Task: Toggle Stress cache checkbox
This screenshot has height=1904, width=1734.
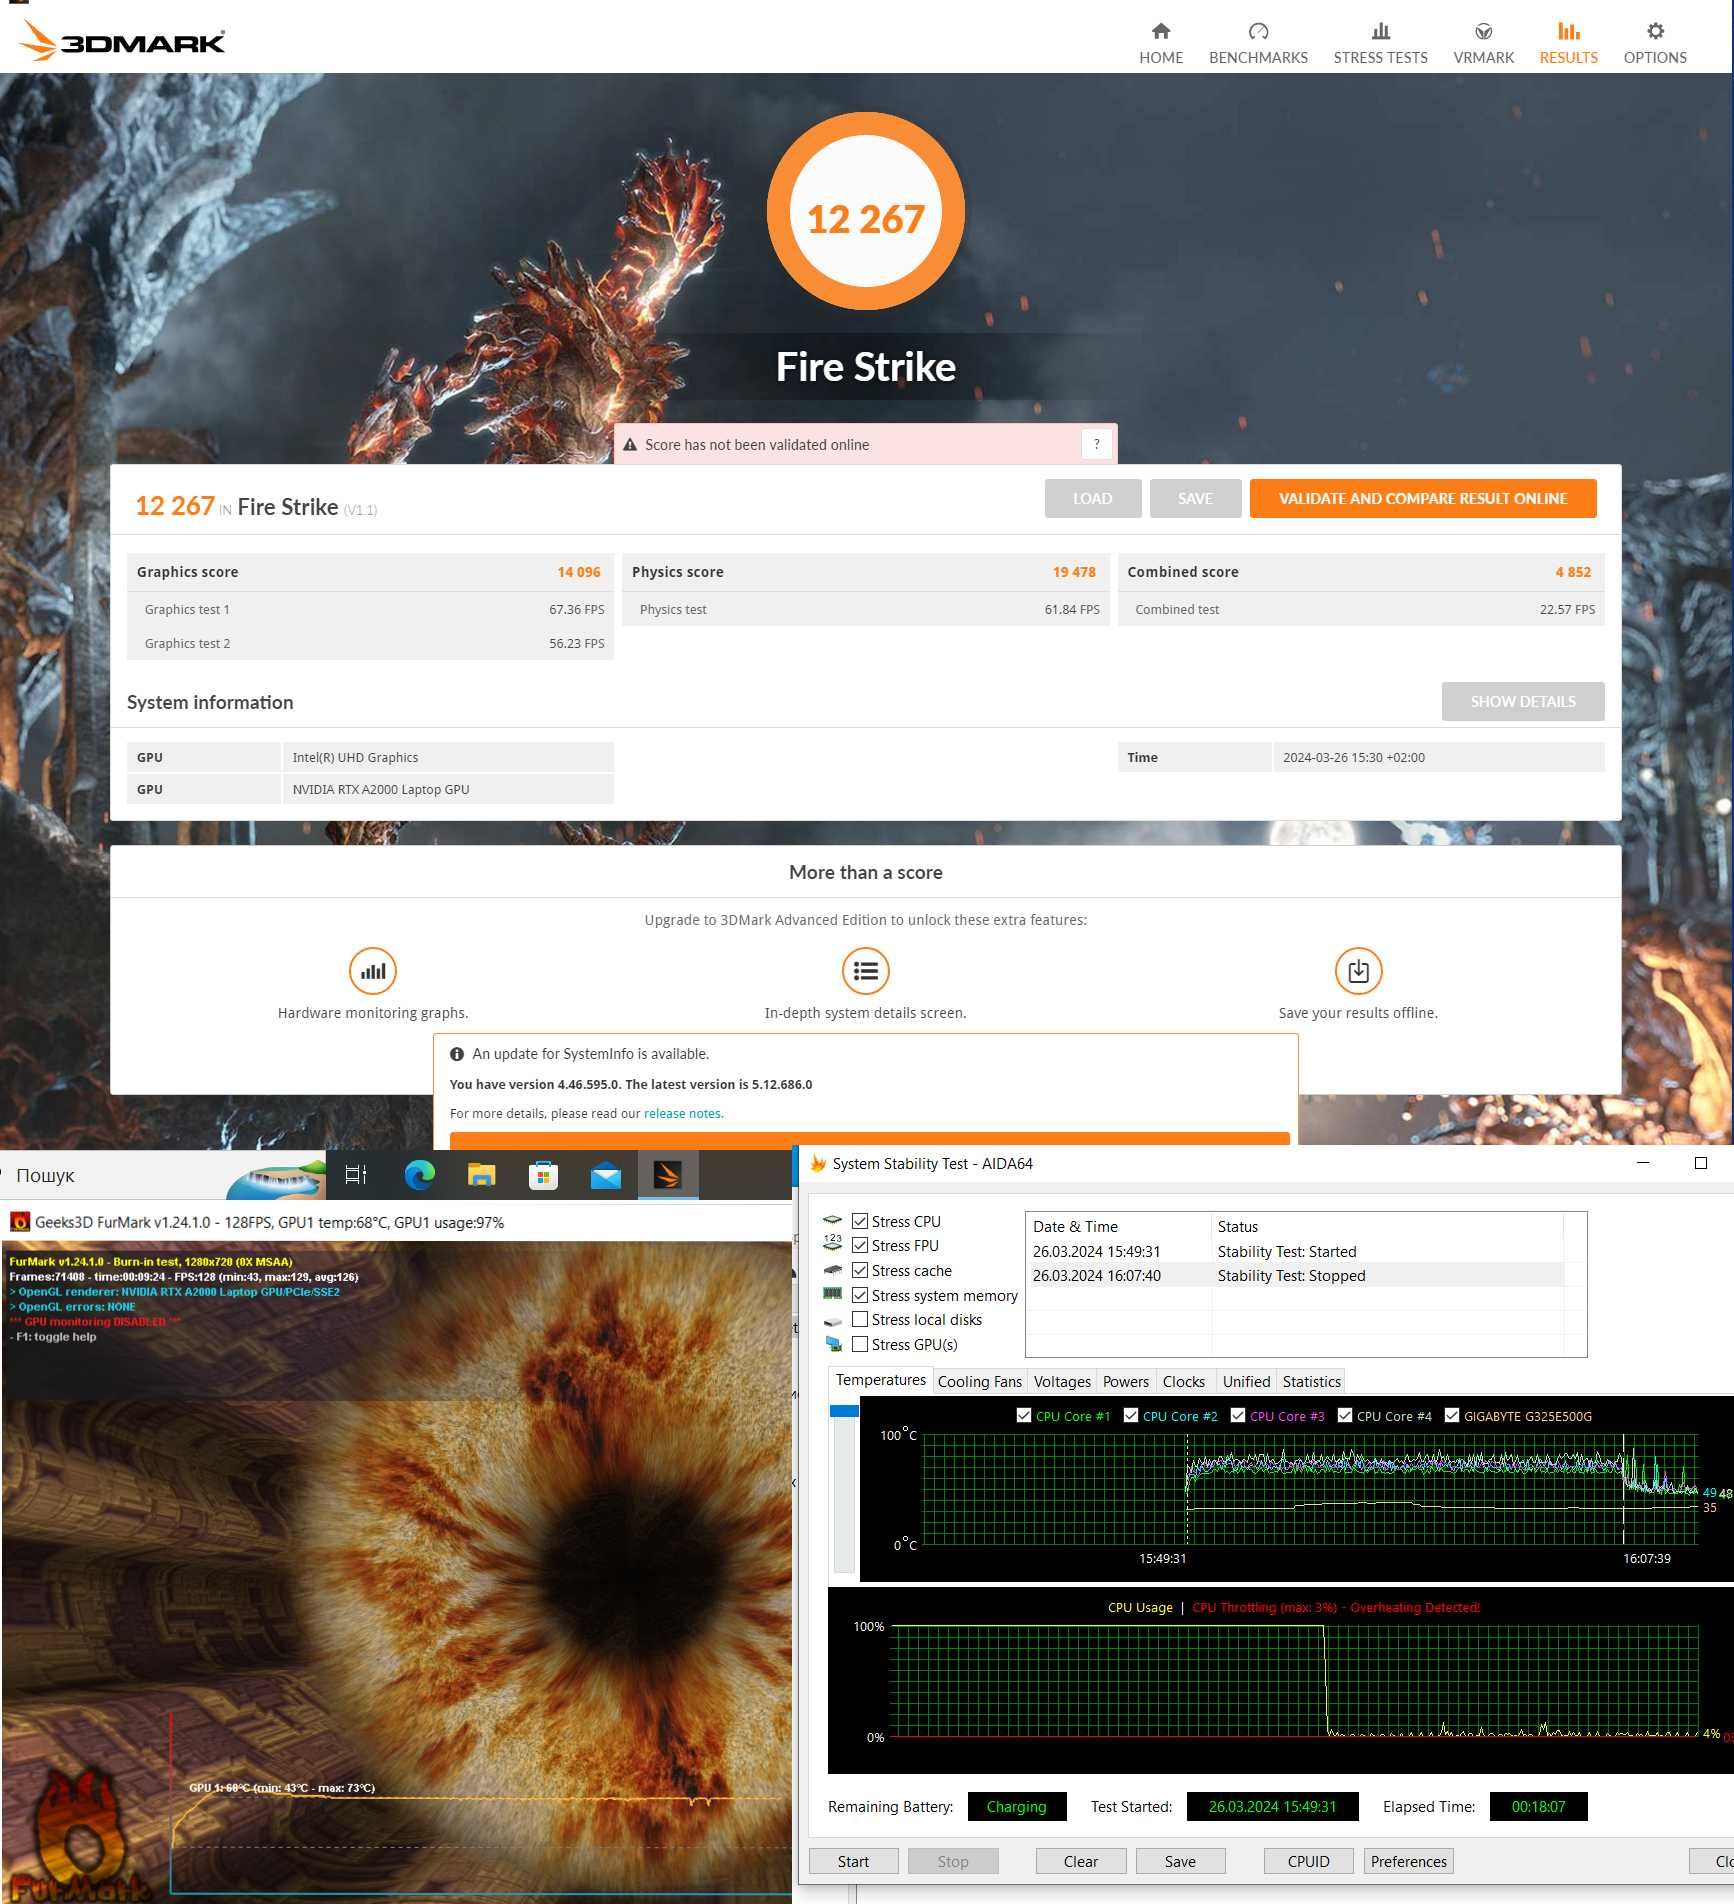Action: [x=860, y=1270]
